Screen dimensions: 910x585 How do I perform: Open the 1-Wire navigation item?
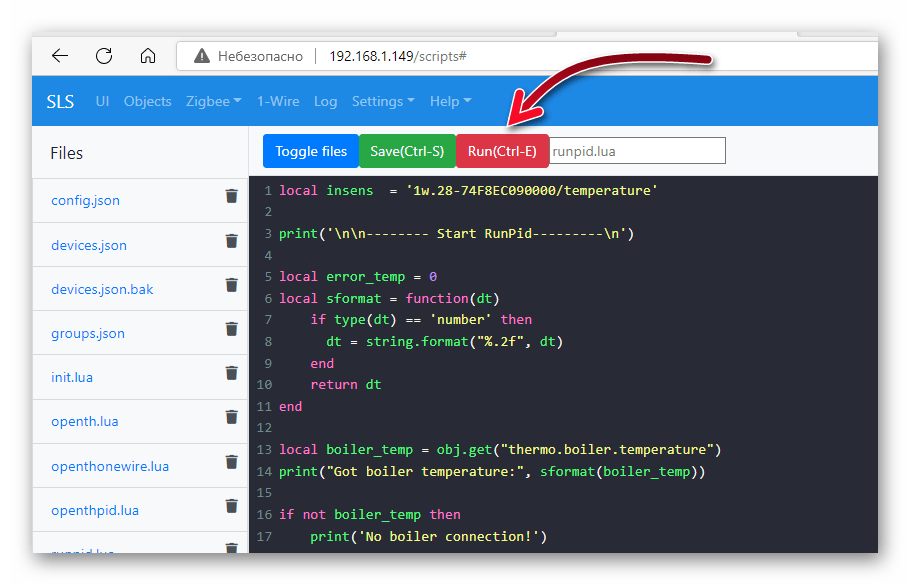pos(277,101)
